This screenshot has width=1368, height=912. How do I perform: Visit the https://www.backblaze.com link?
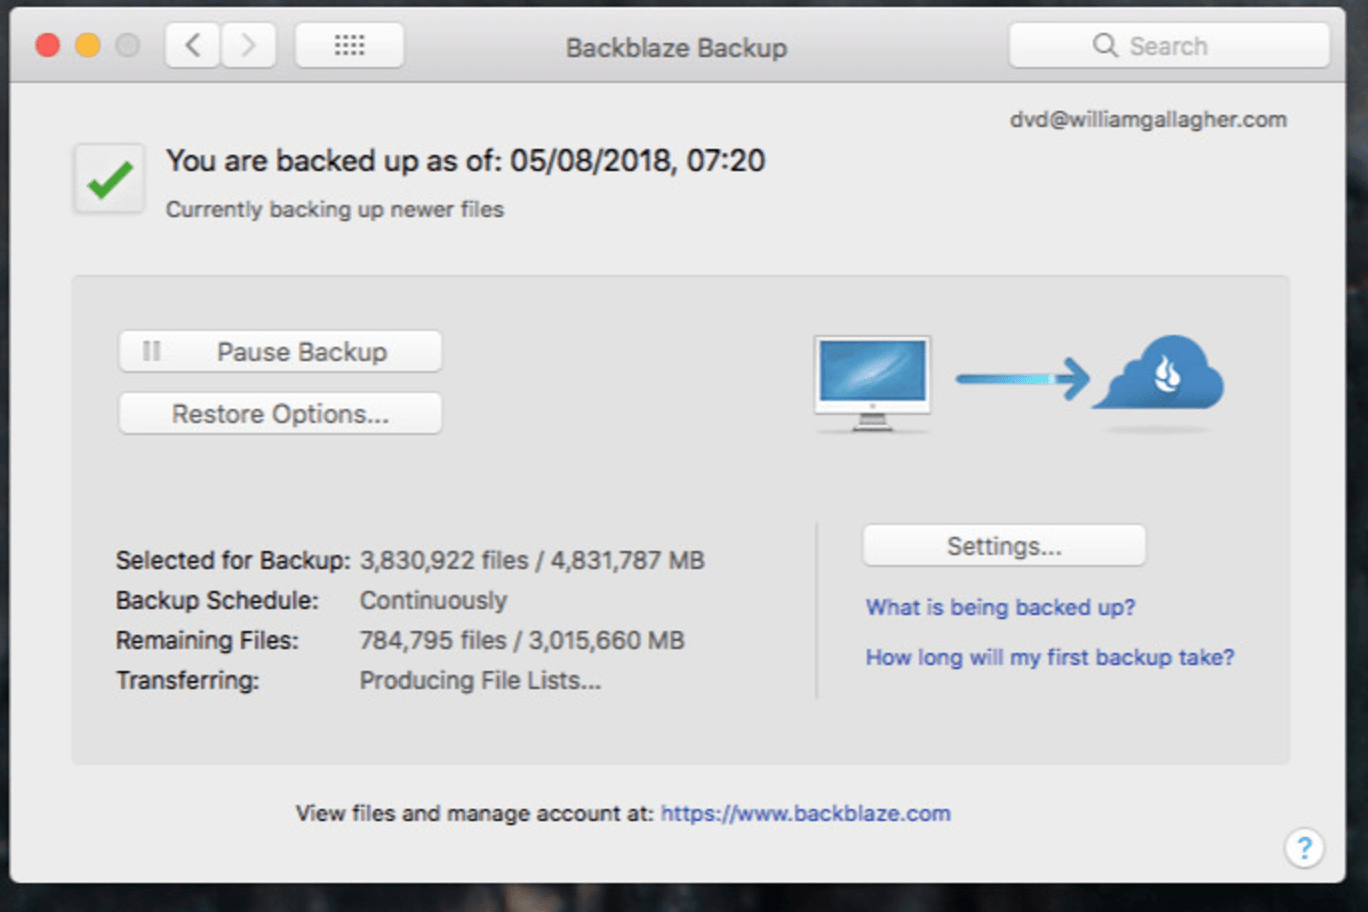805,813
